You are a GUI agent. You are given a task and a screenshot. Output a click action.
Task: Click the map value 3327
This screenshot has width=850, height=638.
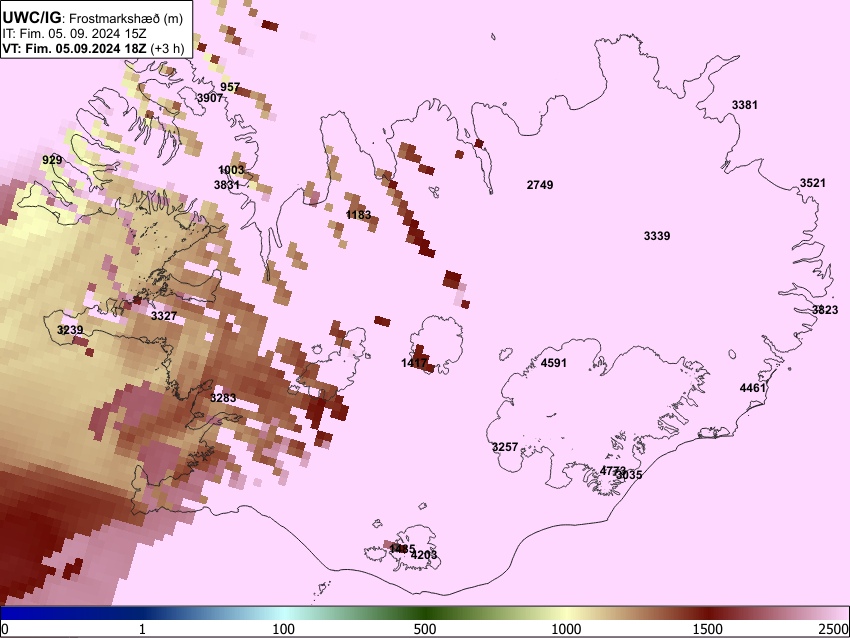tap(164, 316)
